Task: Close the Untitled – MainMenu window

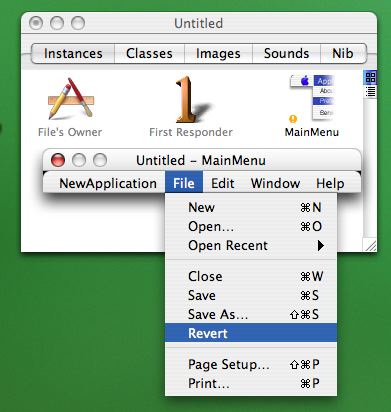Action: point(58,160)
